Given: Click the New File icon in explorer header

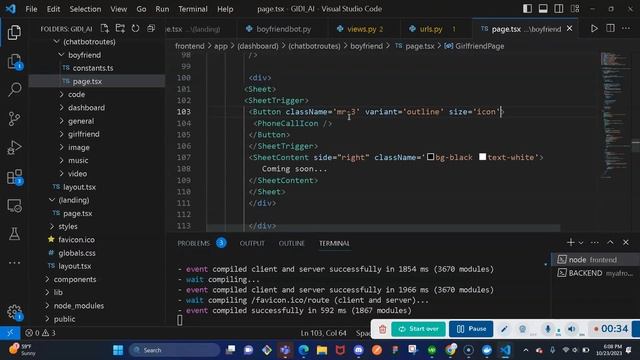Looking at the screenshot, I should click(105, 29).
